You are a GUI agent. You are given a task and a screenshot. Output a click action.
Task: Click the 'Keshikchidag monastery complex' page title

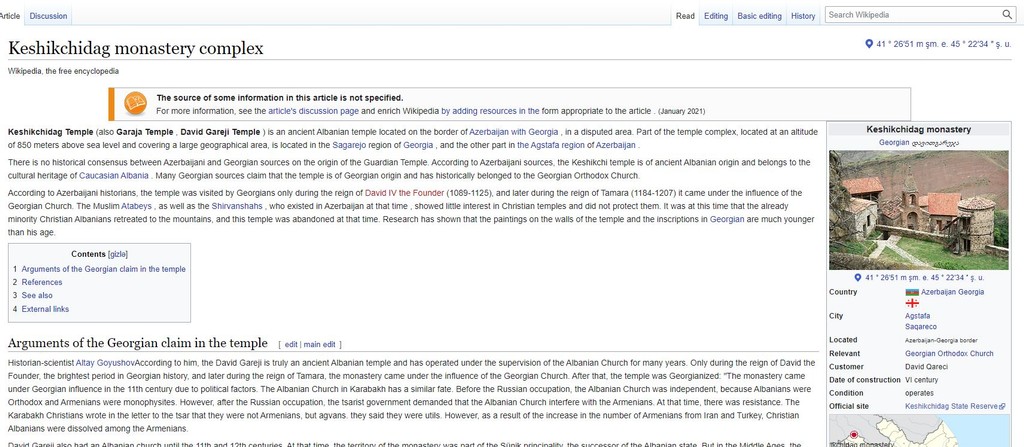pos(136,48)
